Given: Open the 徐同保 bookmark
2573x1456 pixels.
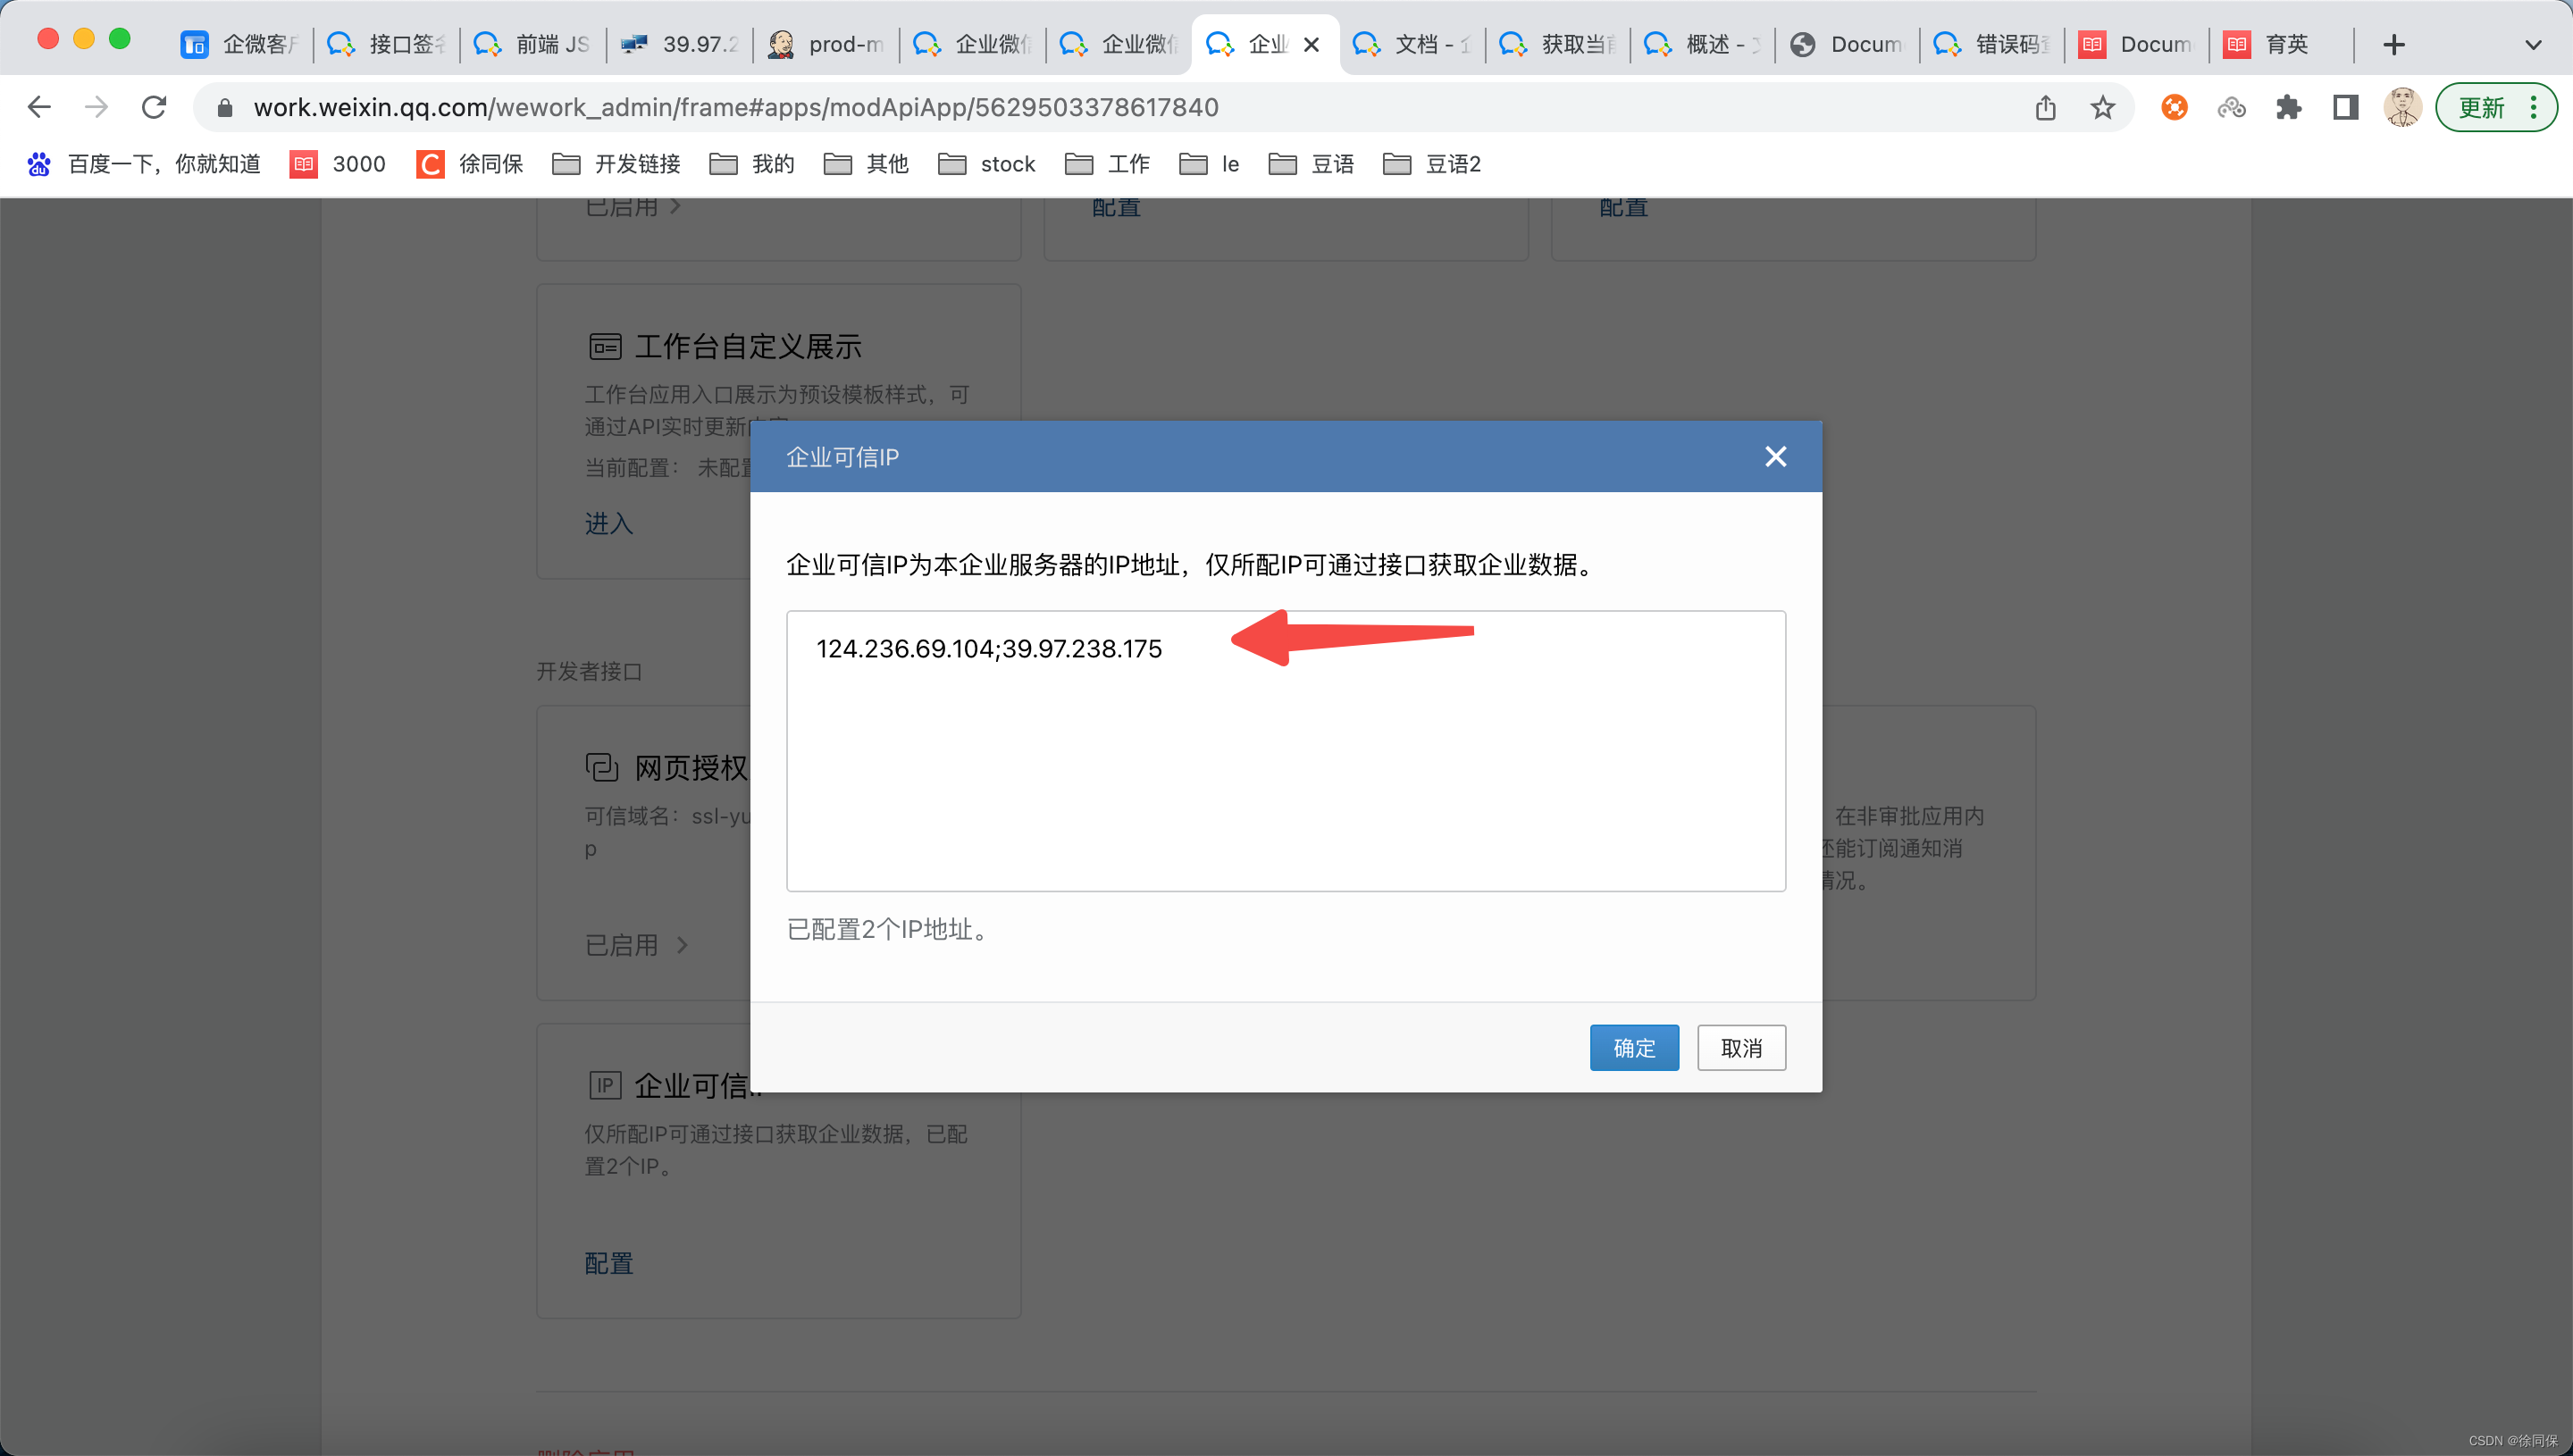Looking at the screenshot, I should (470, 164).
